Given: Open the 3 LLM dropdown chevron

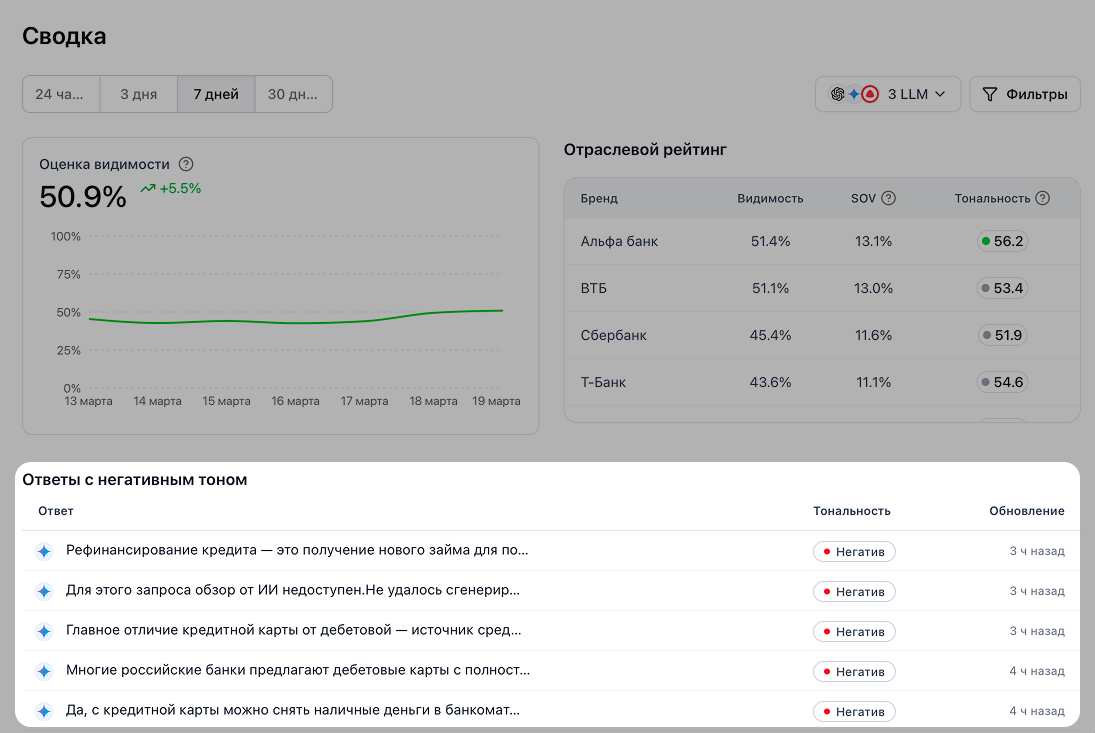Looking at the screenshot, I should pos(940,95).
